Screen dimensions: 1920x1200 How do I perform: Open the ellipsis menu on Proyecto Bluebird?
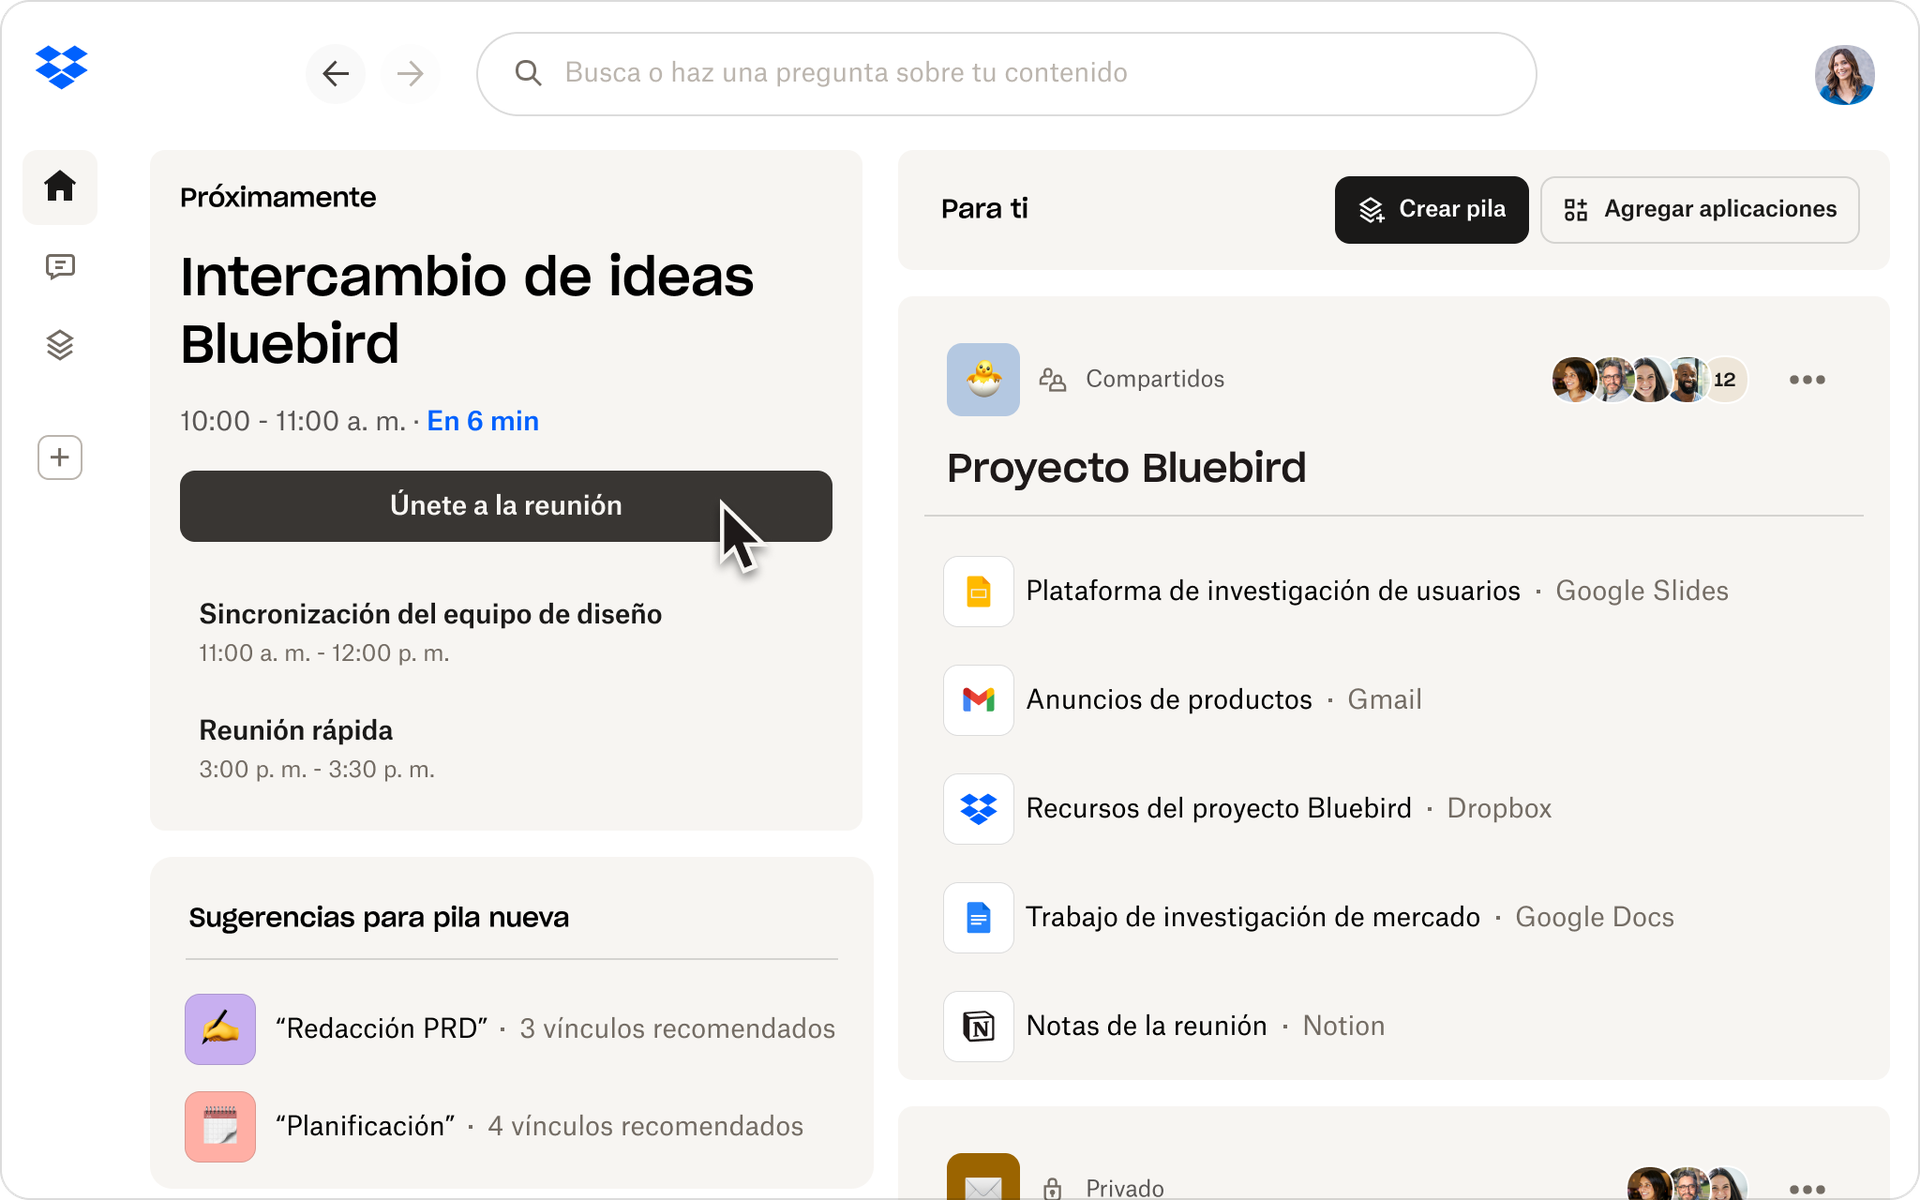click(x=1807, y=379)
